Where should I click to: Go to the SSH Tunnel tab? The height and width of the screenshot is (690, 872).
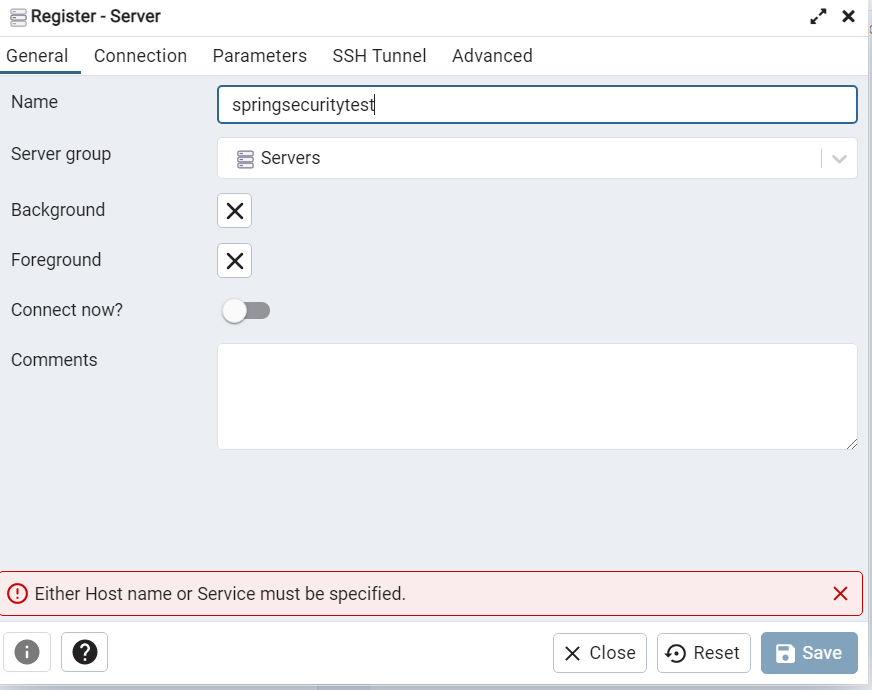tap(379, 56)
